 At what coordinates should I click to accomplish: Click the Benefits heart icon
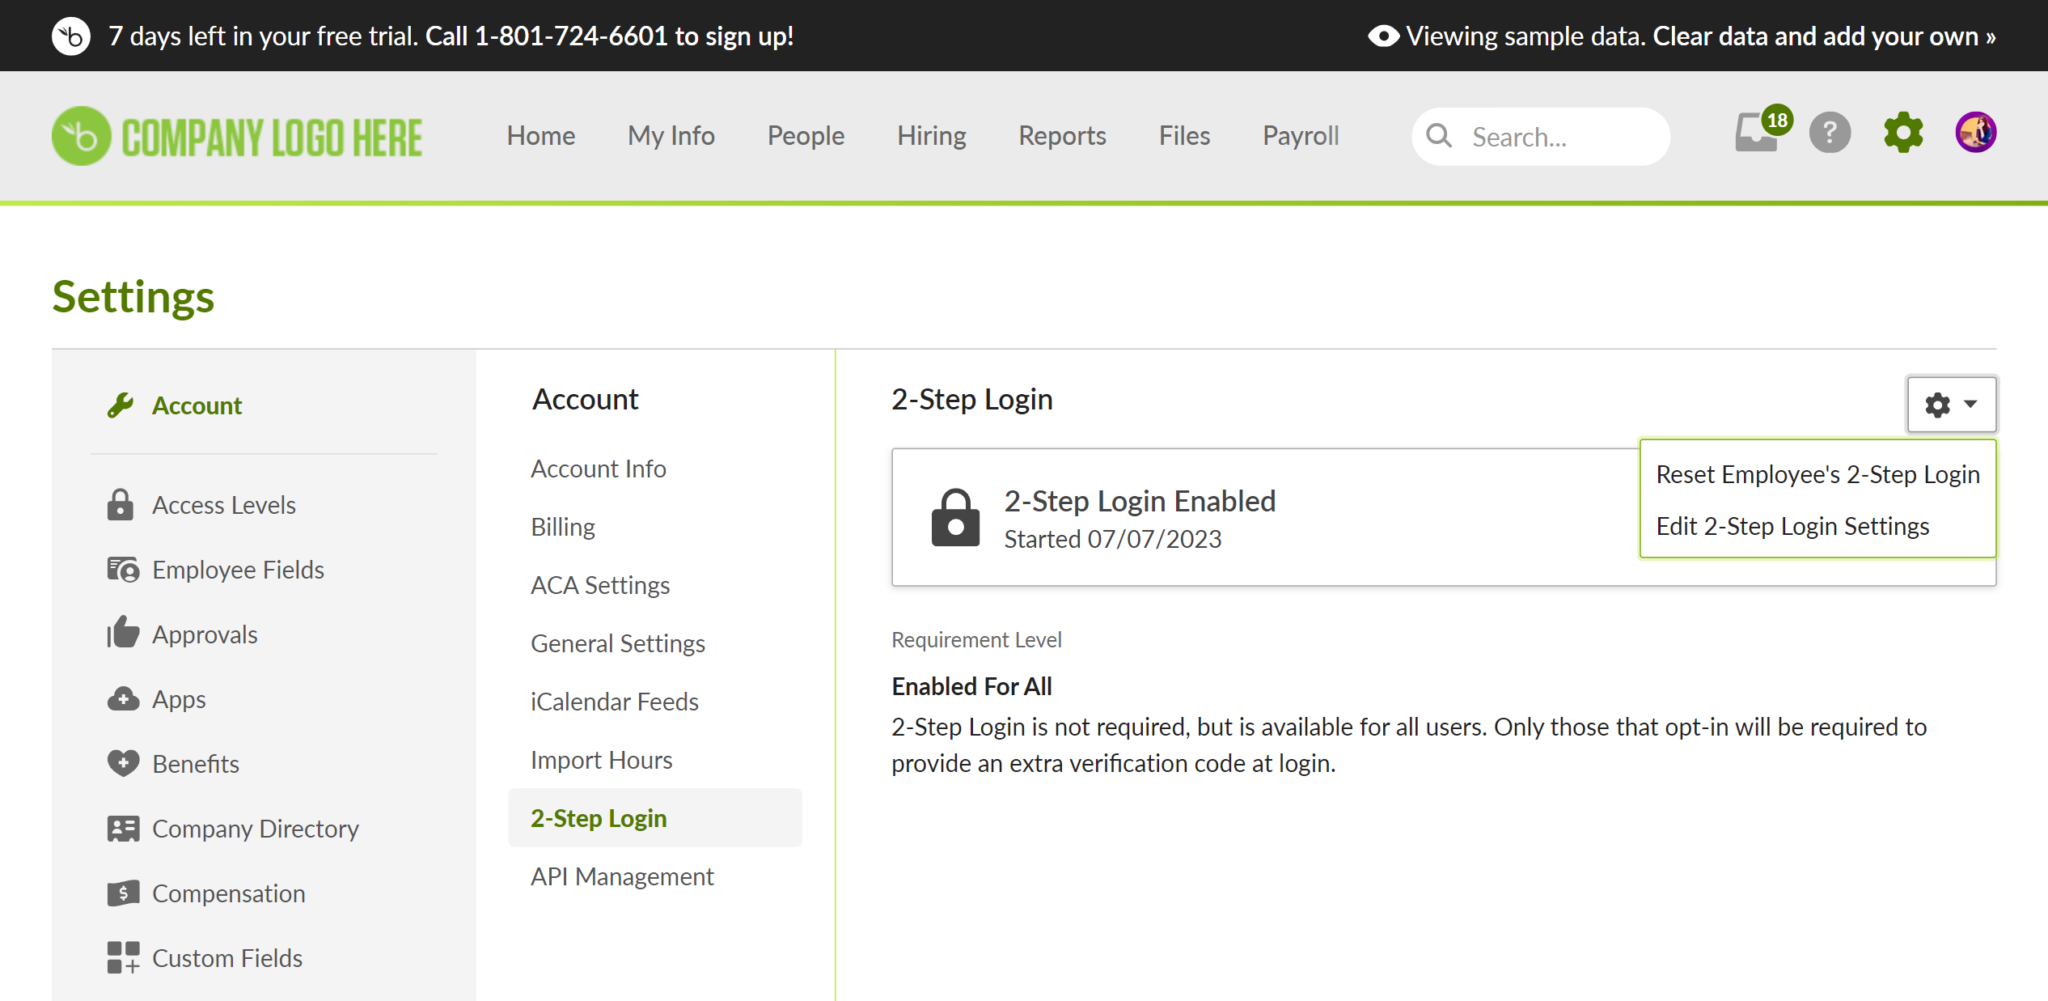click(120, 763)
